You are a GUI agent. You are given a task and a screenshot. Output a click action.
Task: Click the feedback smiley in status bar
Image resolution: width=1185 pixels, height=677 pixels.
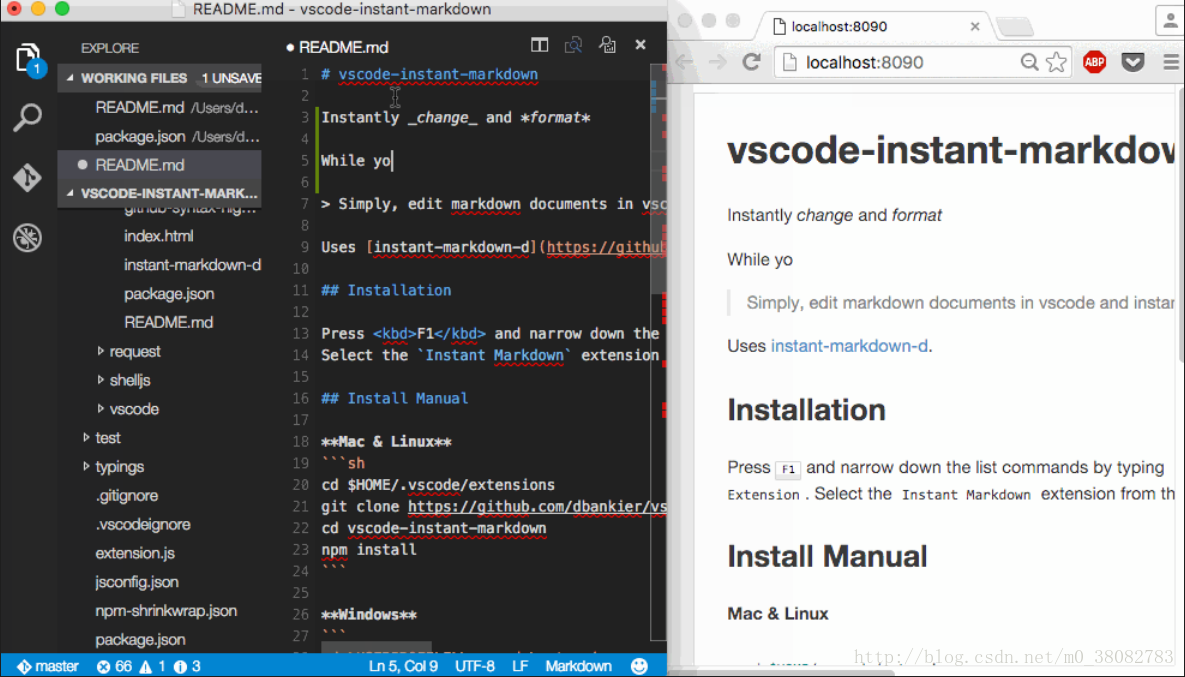[x=639, y=666]
